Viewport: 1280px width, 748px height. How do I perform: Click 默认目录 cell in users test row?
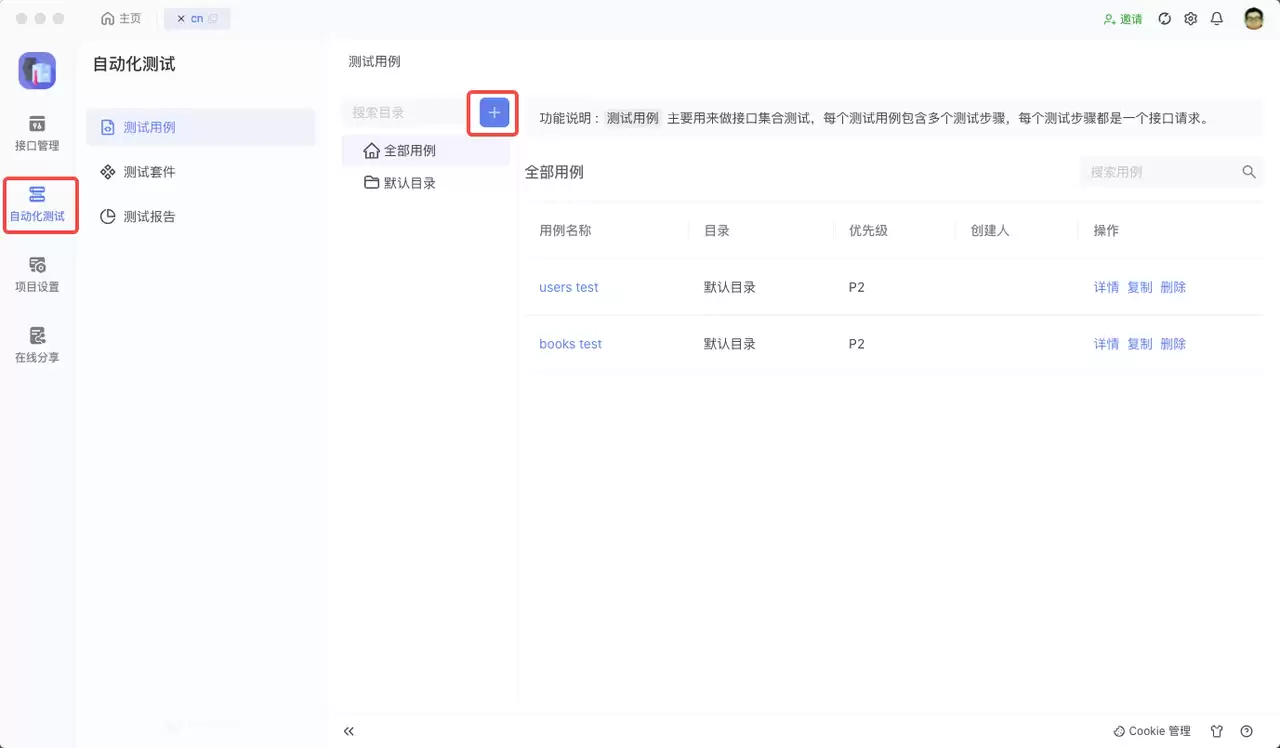730,287
